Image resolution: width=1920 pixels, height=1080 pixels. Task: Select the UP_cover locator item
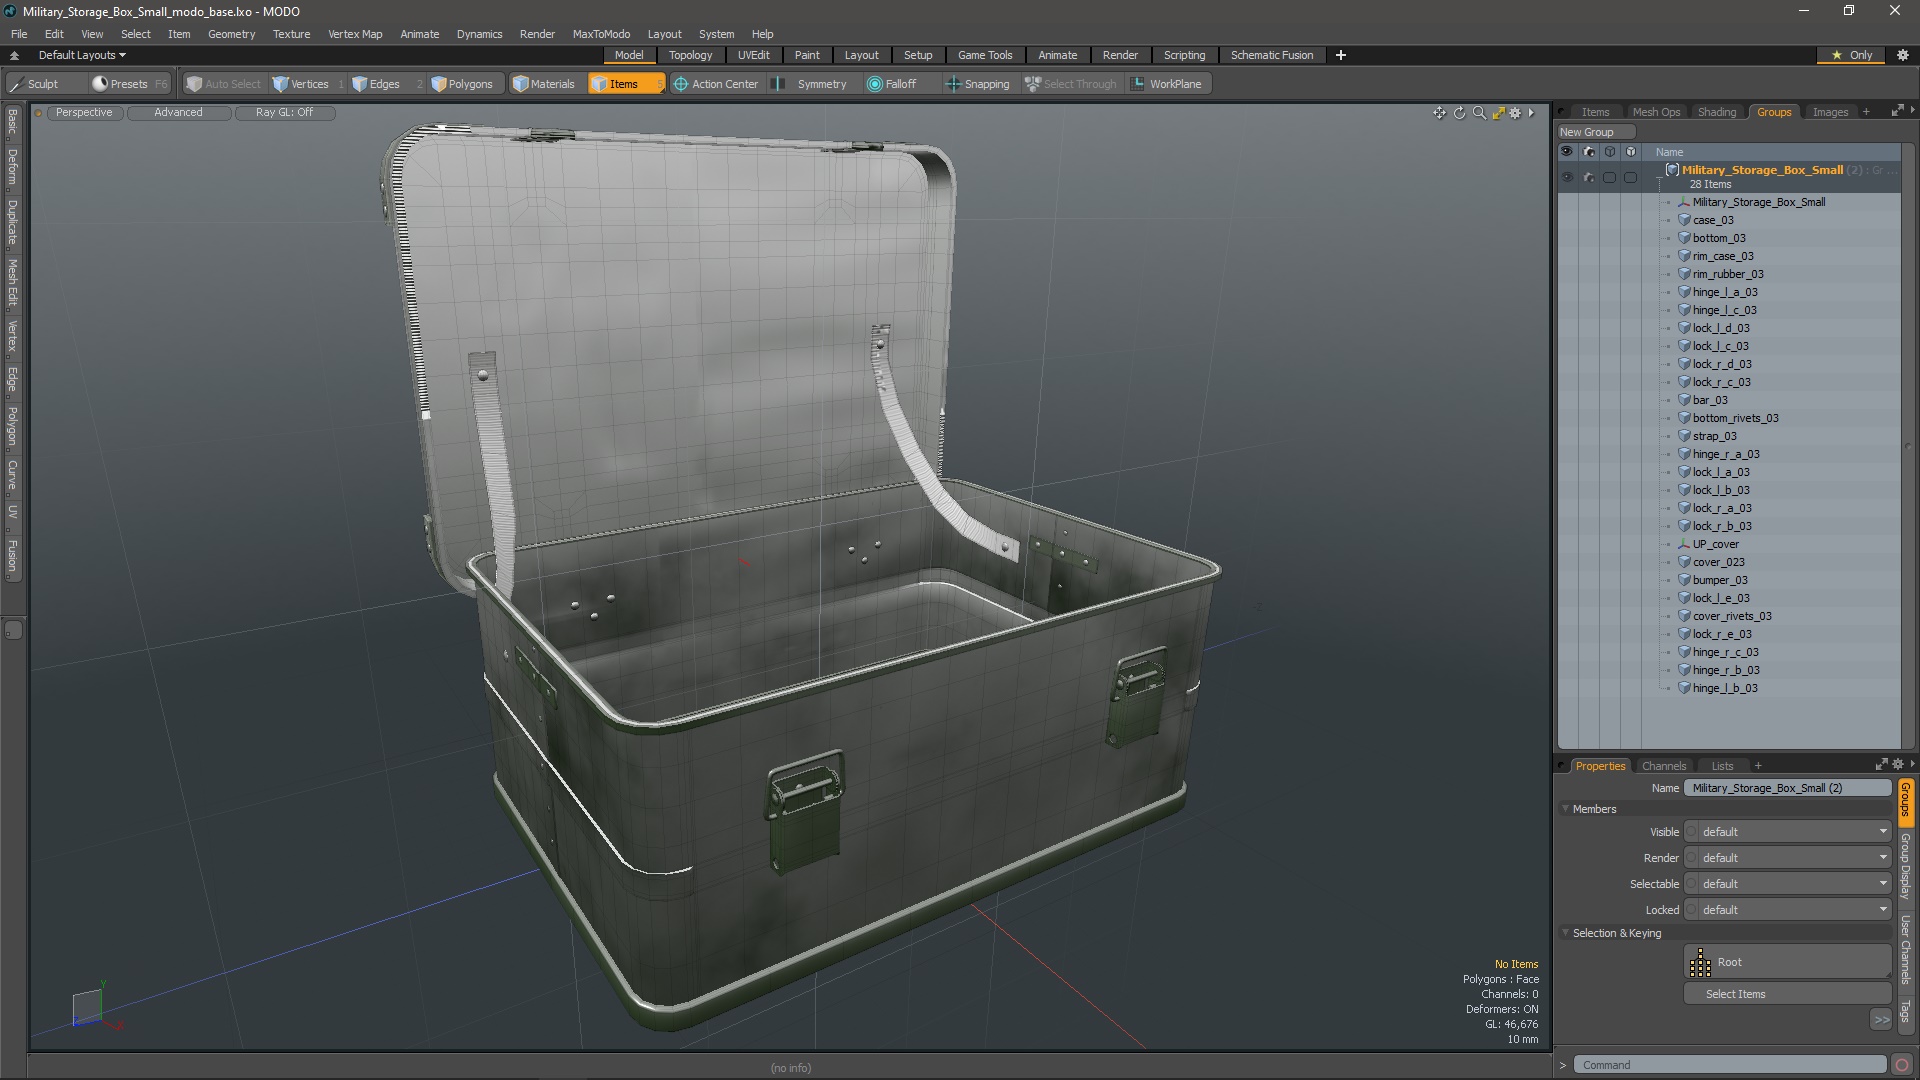[1715, 544]
